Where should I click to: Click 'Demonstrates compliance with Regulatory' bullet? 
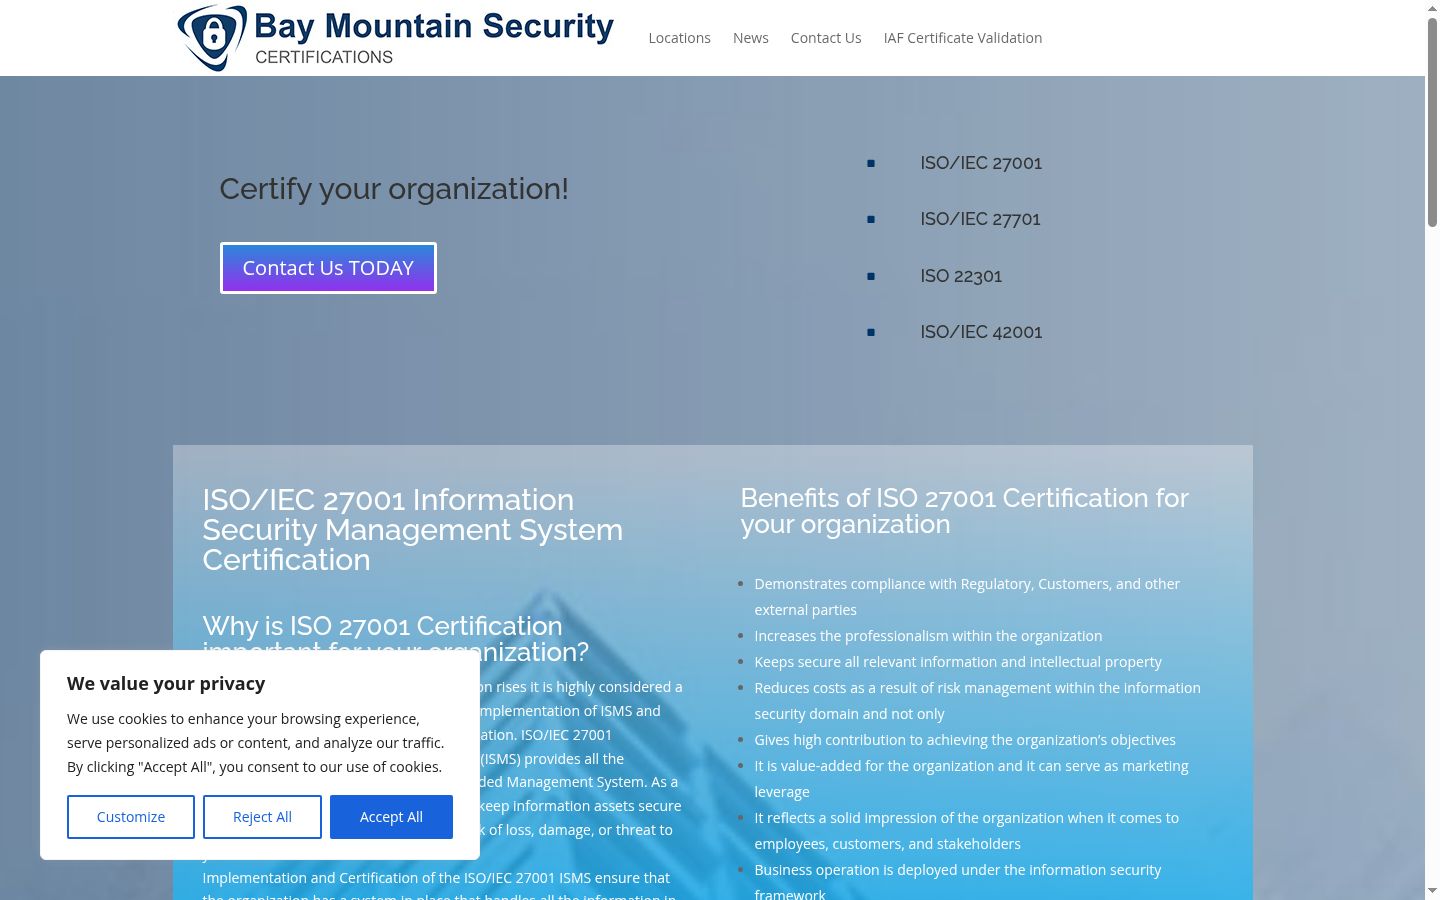(x=967, y=597)
